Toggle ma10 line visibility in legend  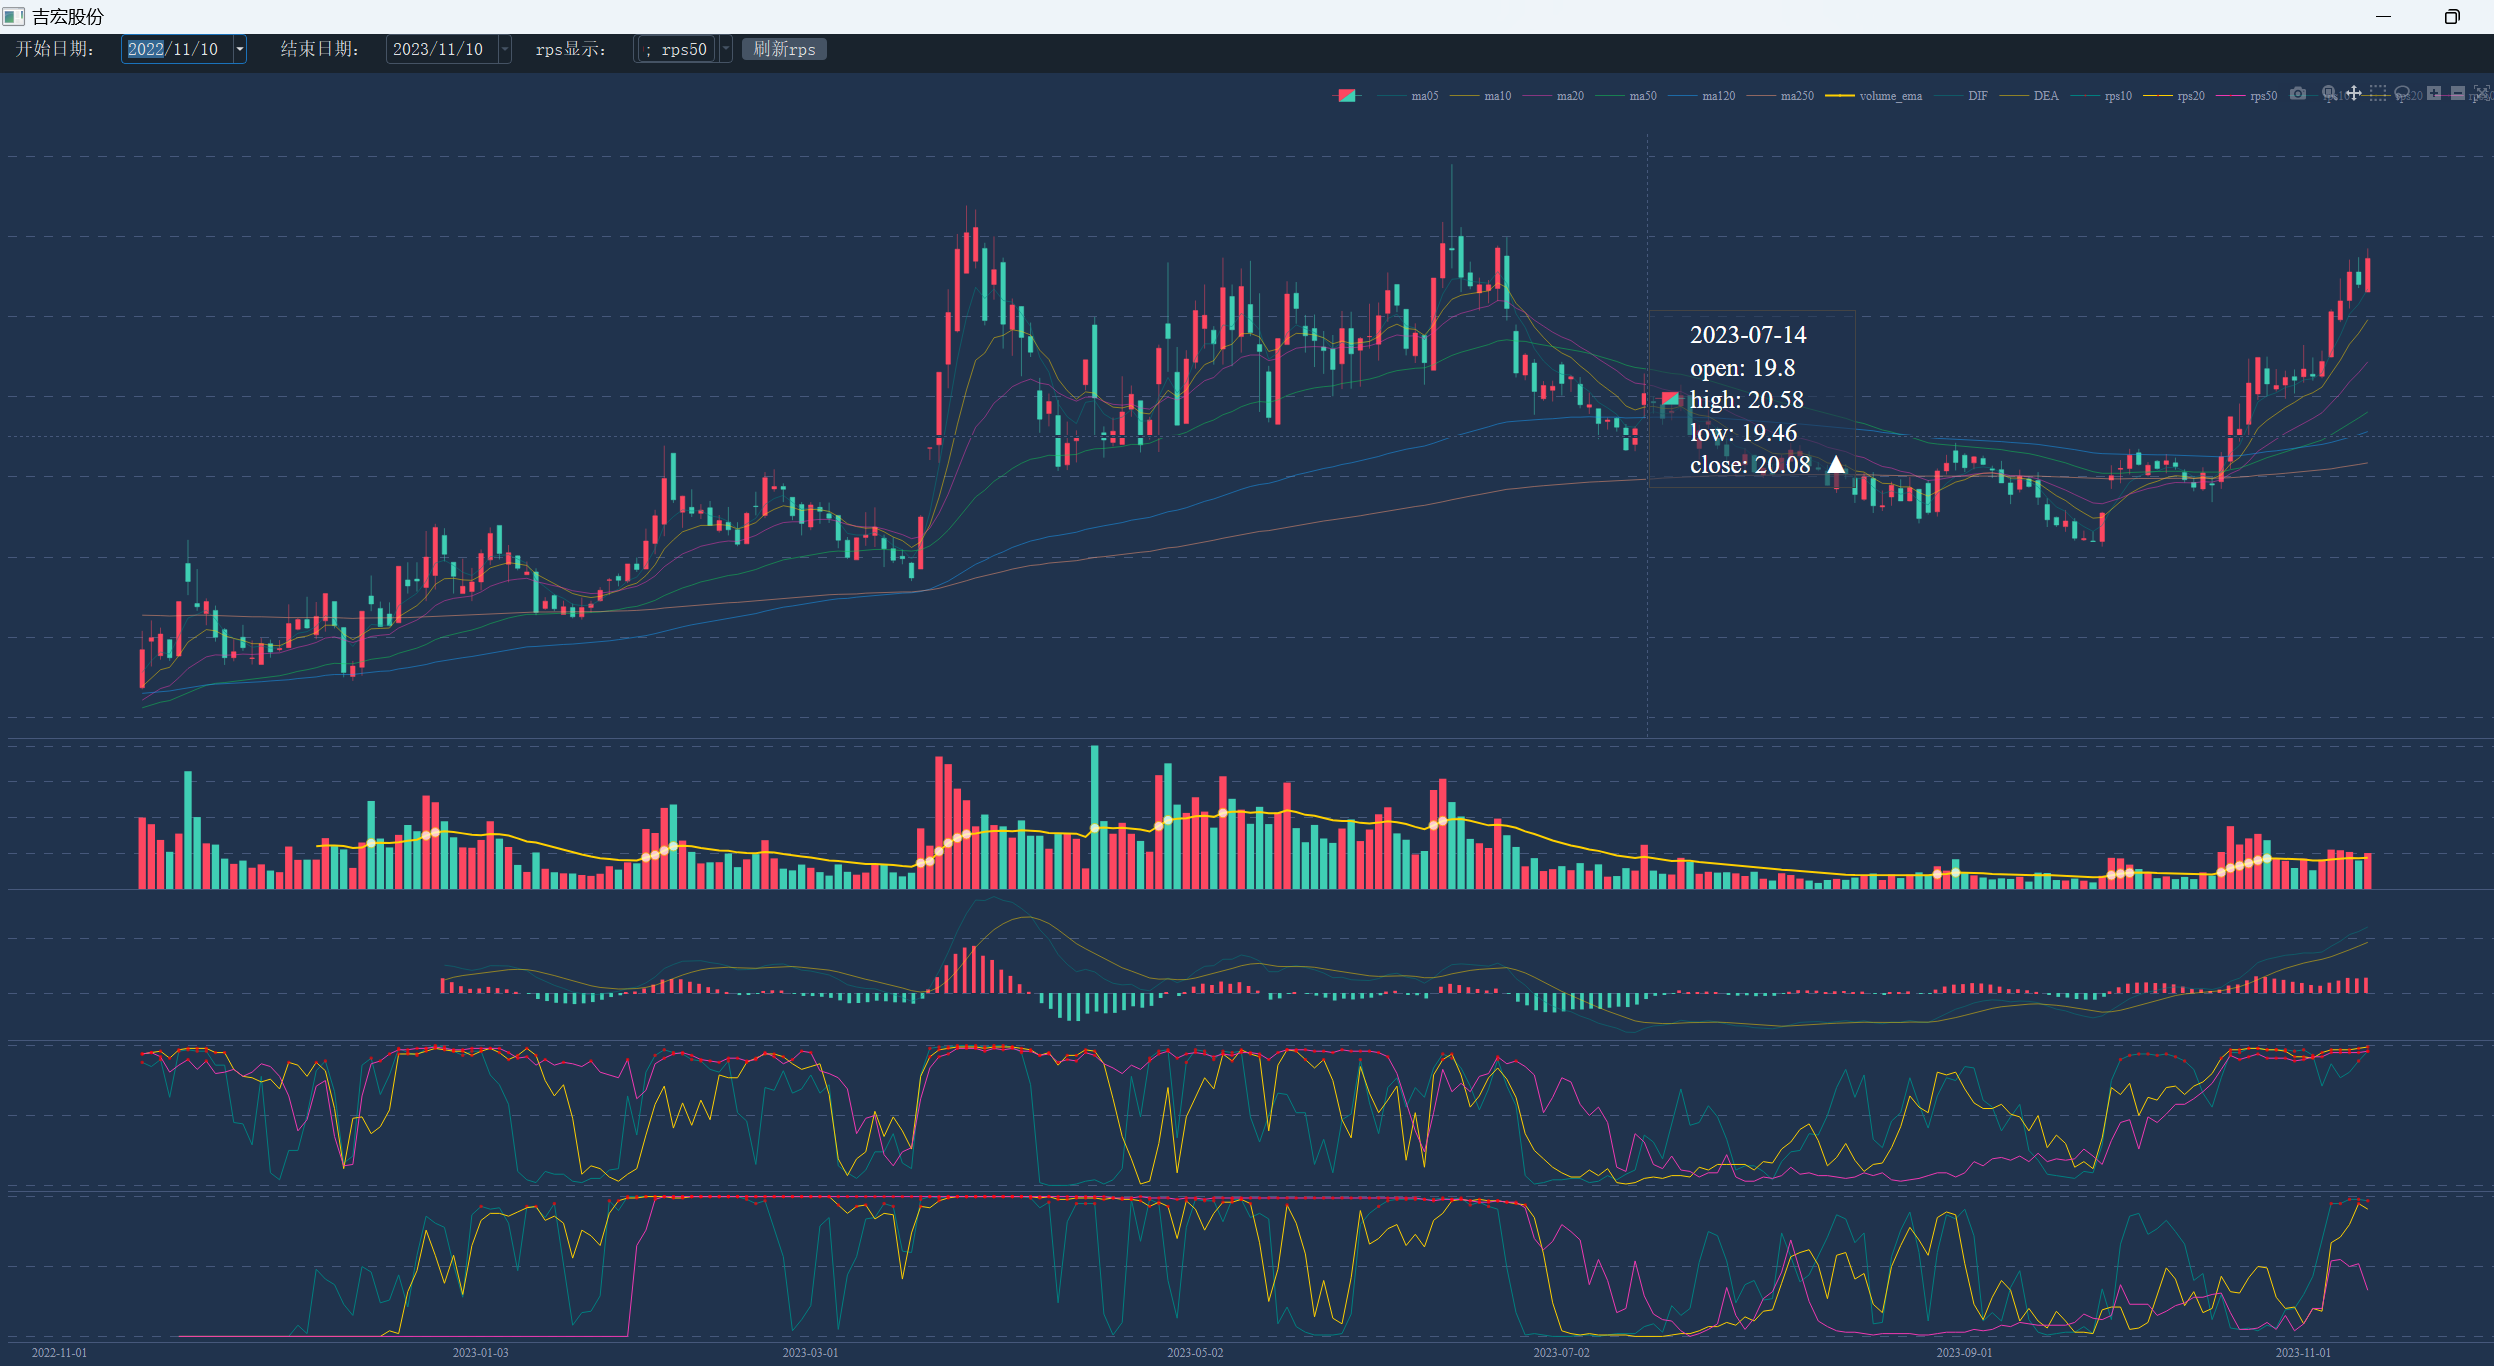(x=1482, y=96)
